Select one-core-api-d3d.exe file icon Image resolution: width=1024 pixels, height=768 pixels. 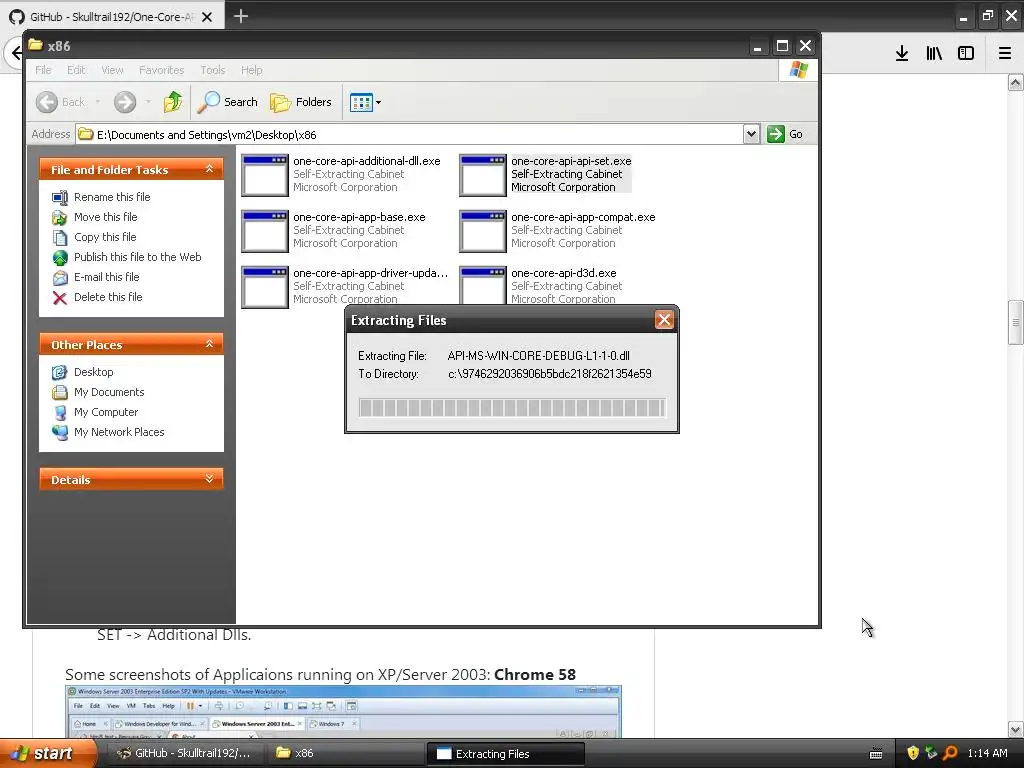[483, 285]
